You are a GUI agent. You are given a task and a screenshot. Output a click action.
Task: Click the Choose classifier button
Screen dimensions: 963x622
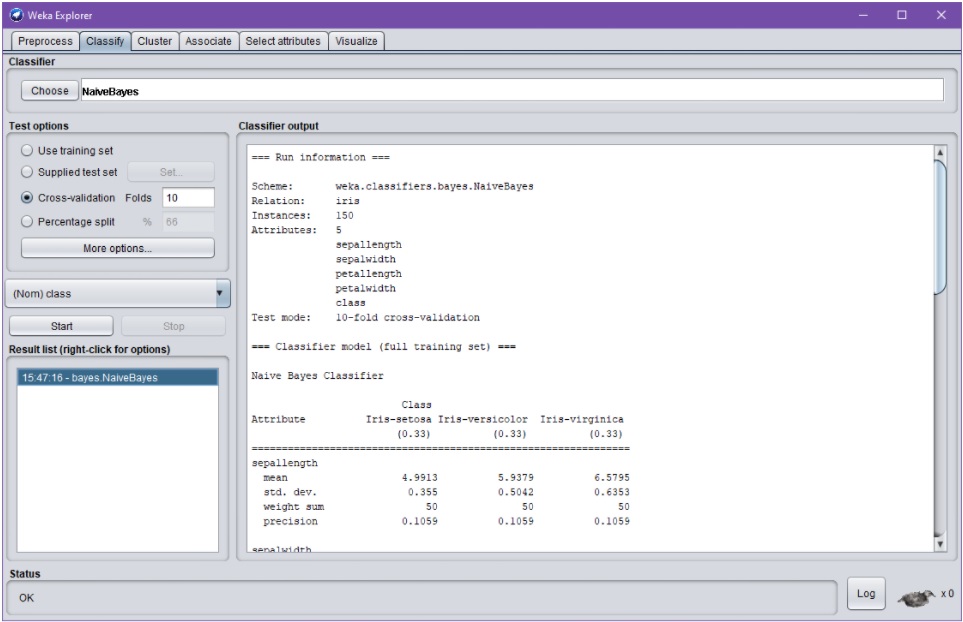tap(50, 91)
